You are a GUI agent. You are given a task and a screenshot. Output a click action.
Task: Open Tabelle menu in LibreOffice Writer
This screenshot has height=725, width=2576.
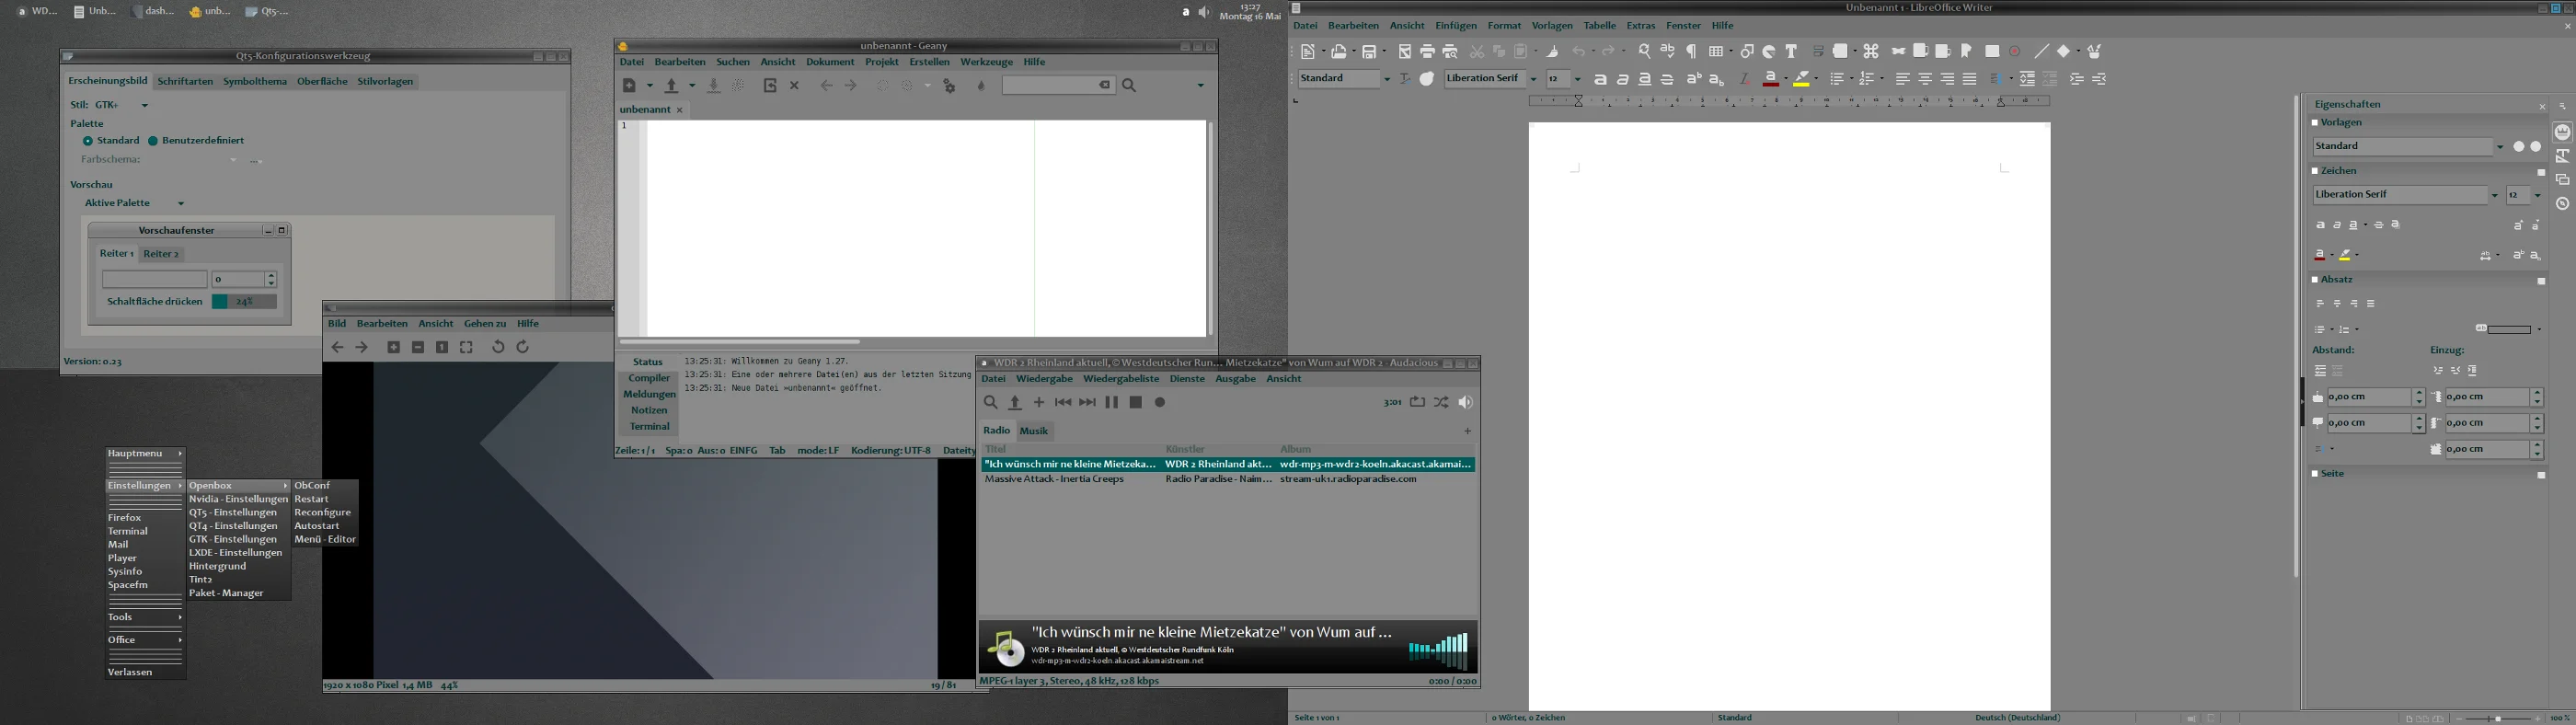(x=1600, y=26)
